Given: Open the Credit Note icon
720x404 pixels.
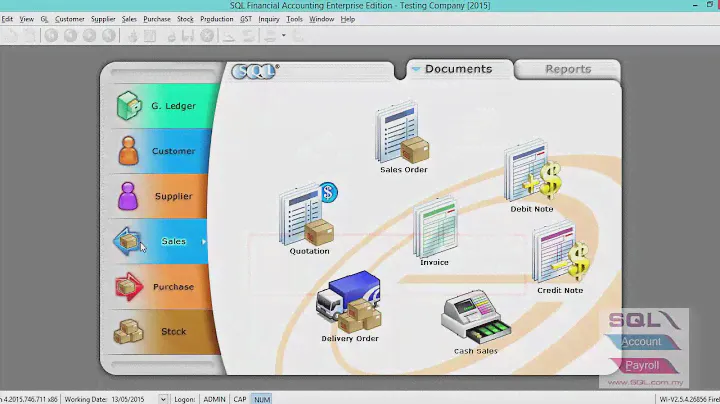Looking at the screenshot, I should [x=559, y=255].
